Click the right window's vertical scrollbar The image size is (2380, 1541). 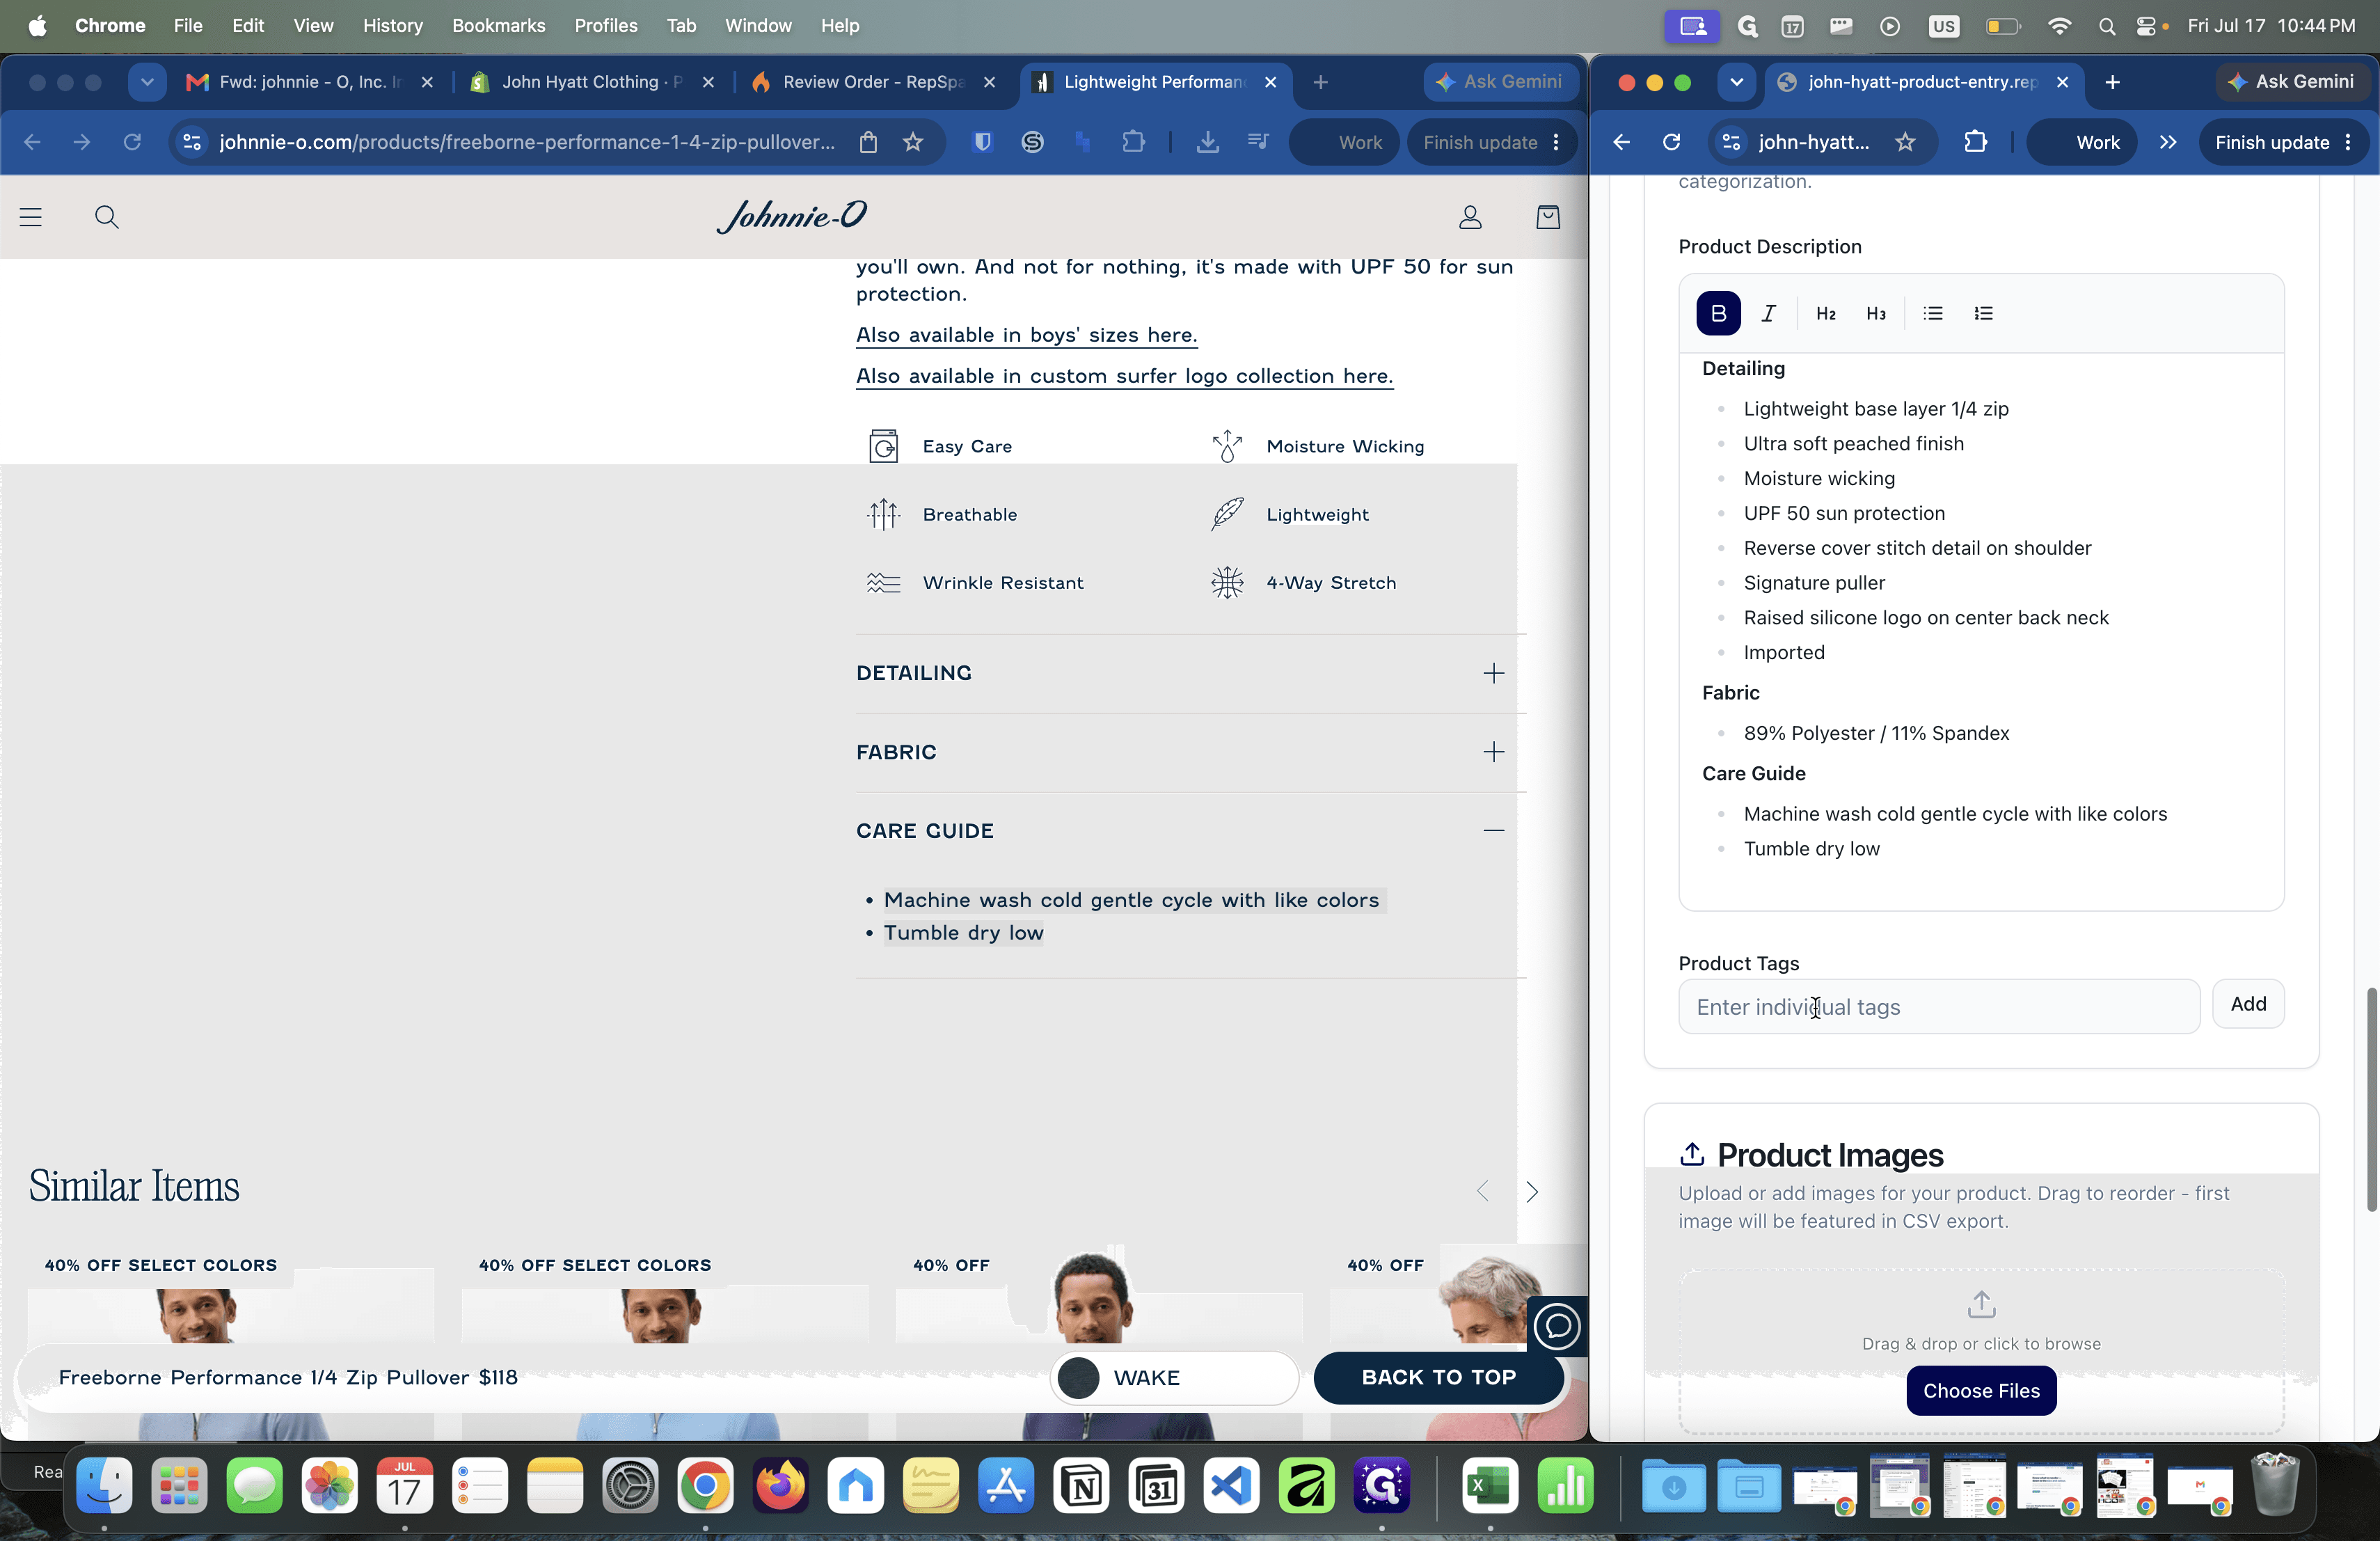(2371, 1099)
